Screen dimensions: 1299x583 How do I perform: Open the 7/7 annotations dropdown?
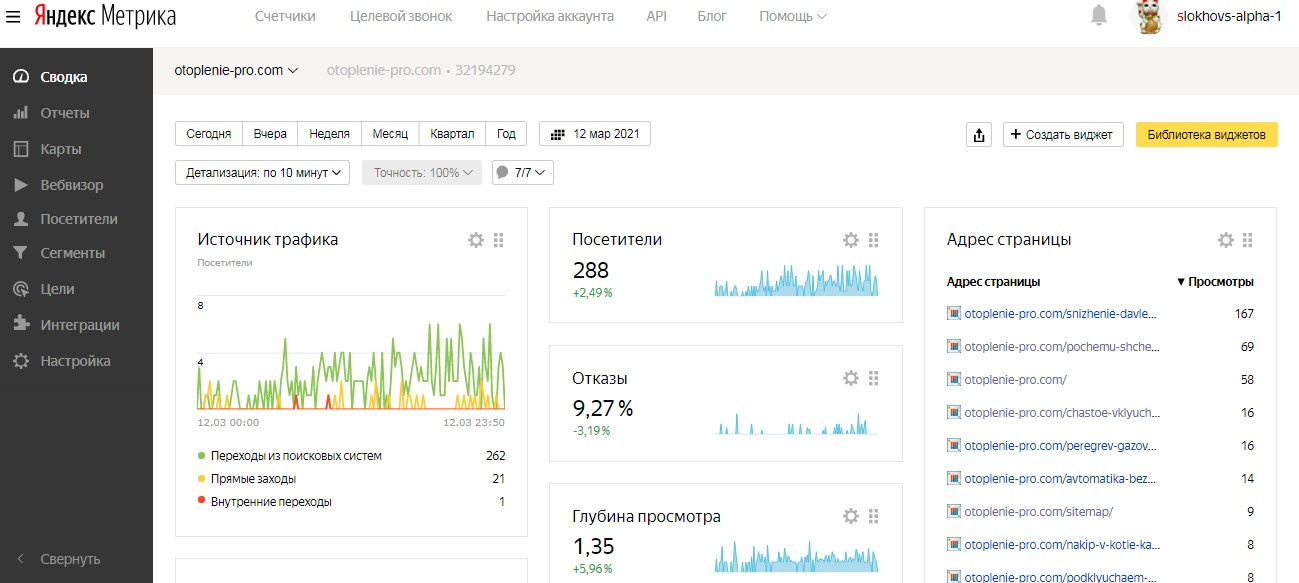point(523,173)
